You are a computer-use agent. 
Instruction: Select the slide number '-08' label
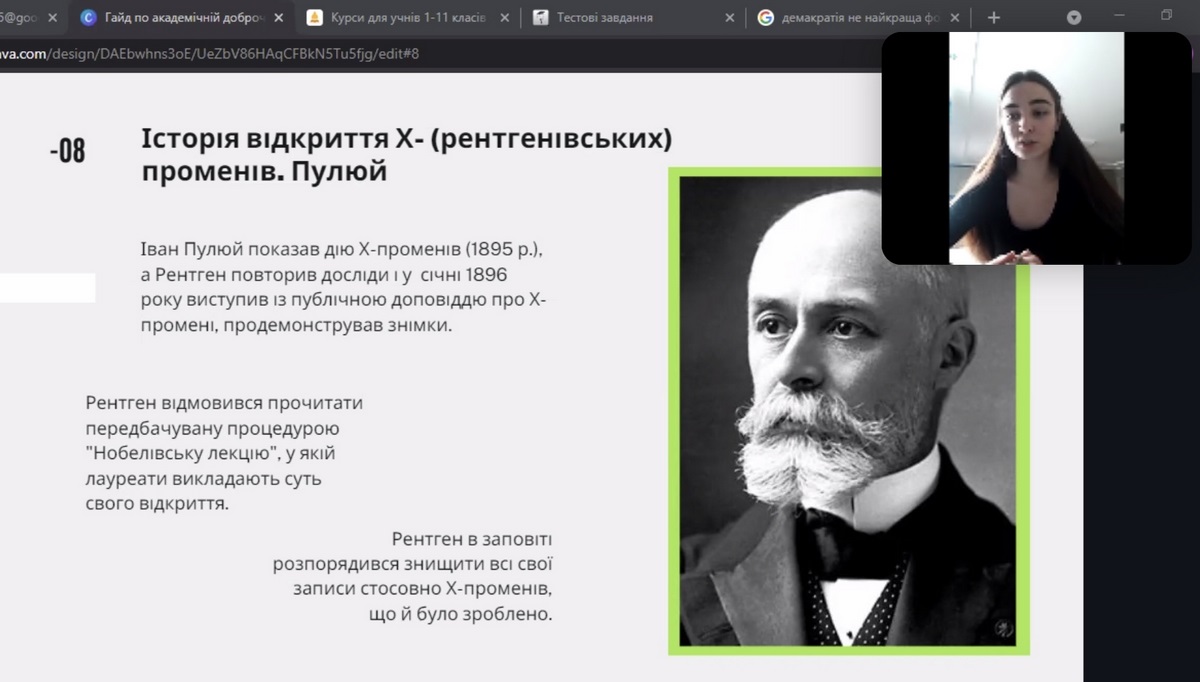pos(67,151)
